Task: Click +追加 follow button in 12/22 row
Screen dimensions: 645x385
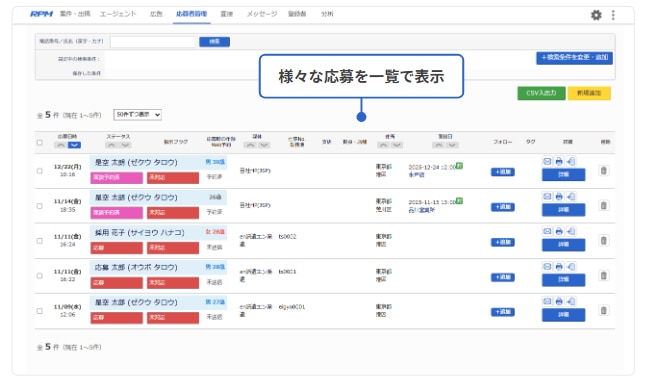Action: click(502, 172)
